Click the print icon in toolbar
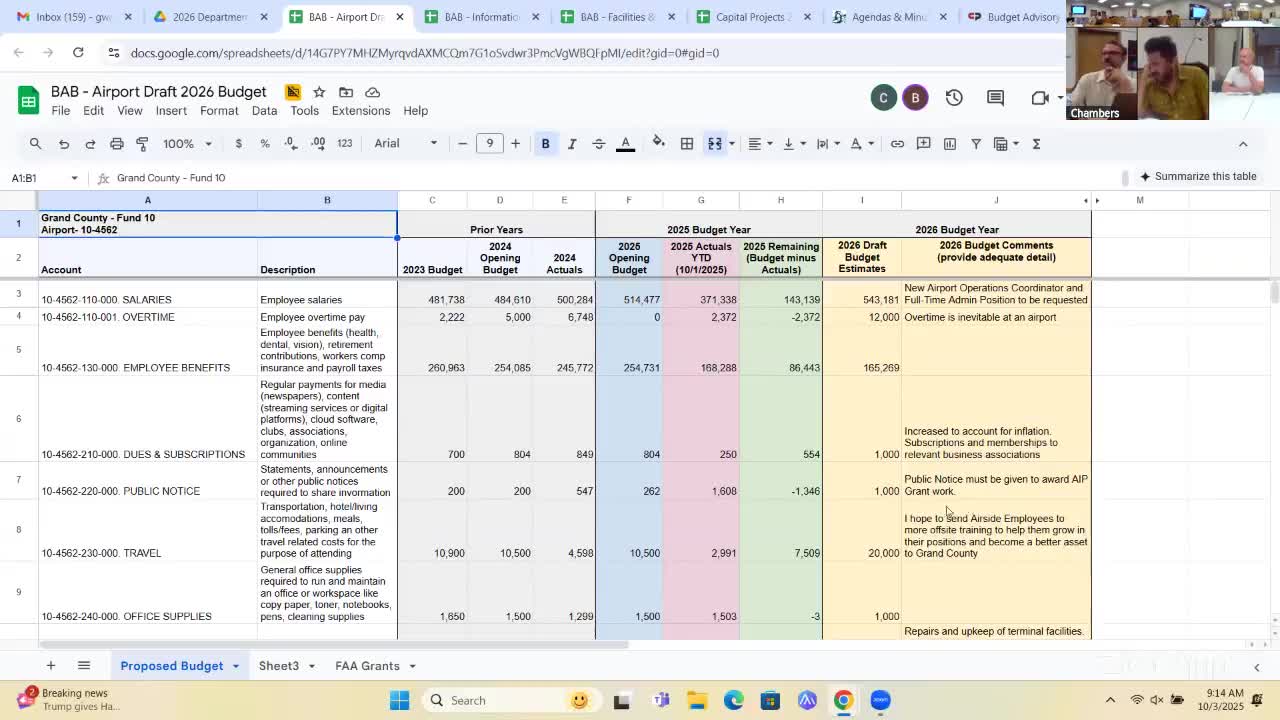This screenshot has width=1280, height=720. pos(116,144)
